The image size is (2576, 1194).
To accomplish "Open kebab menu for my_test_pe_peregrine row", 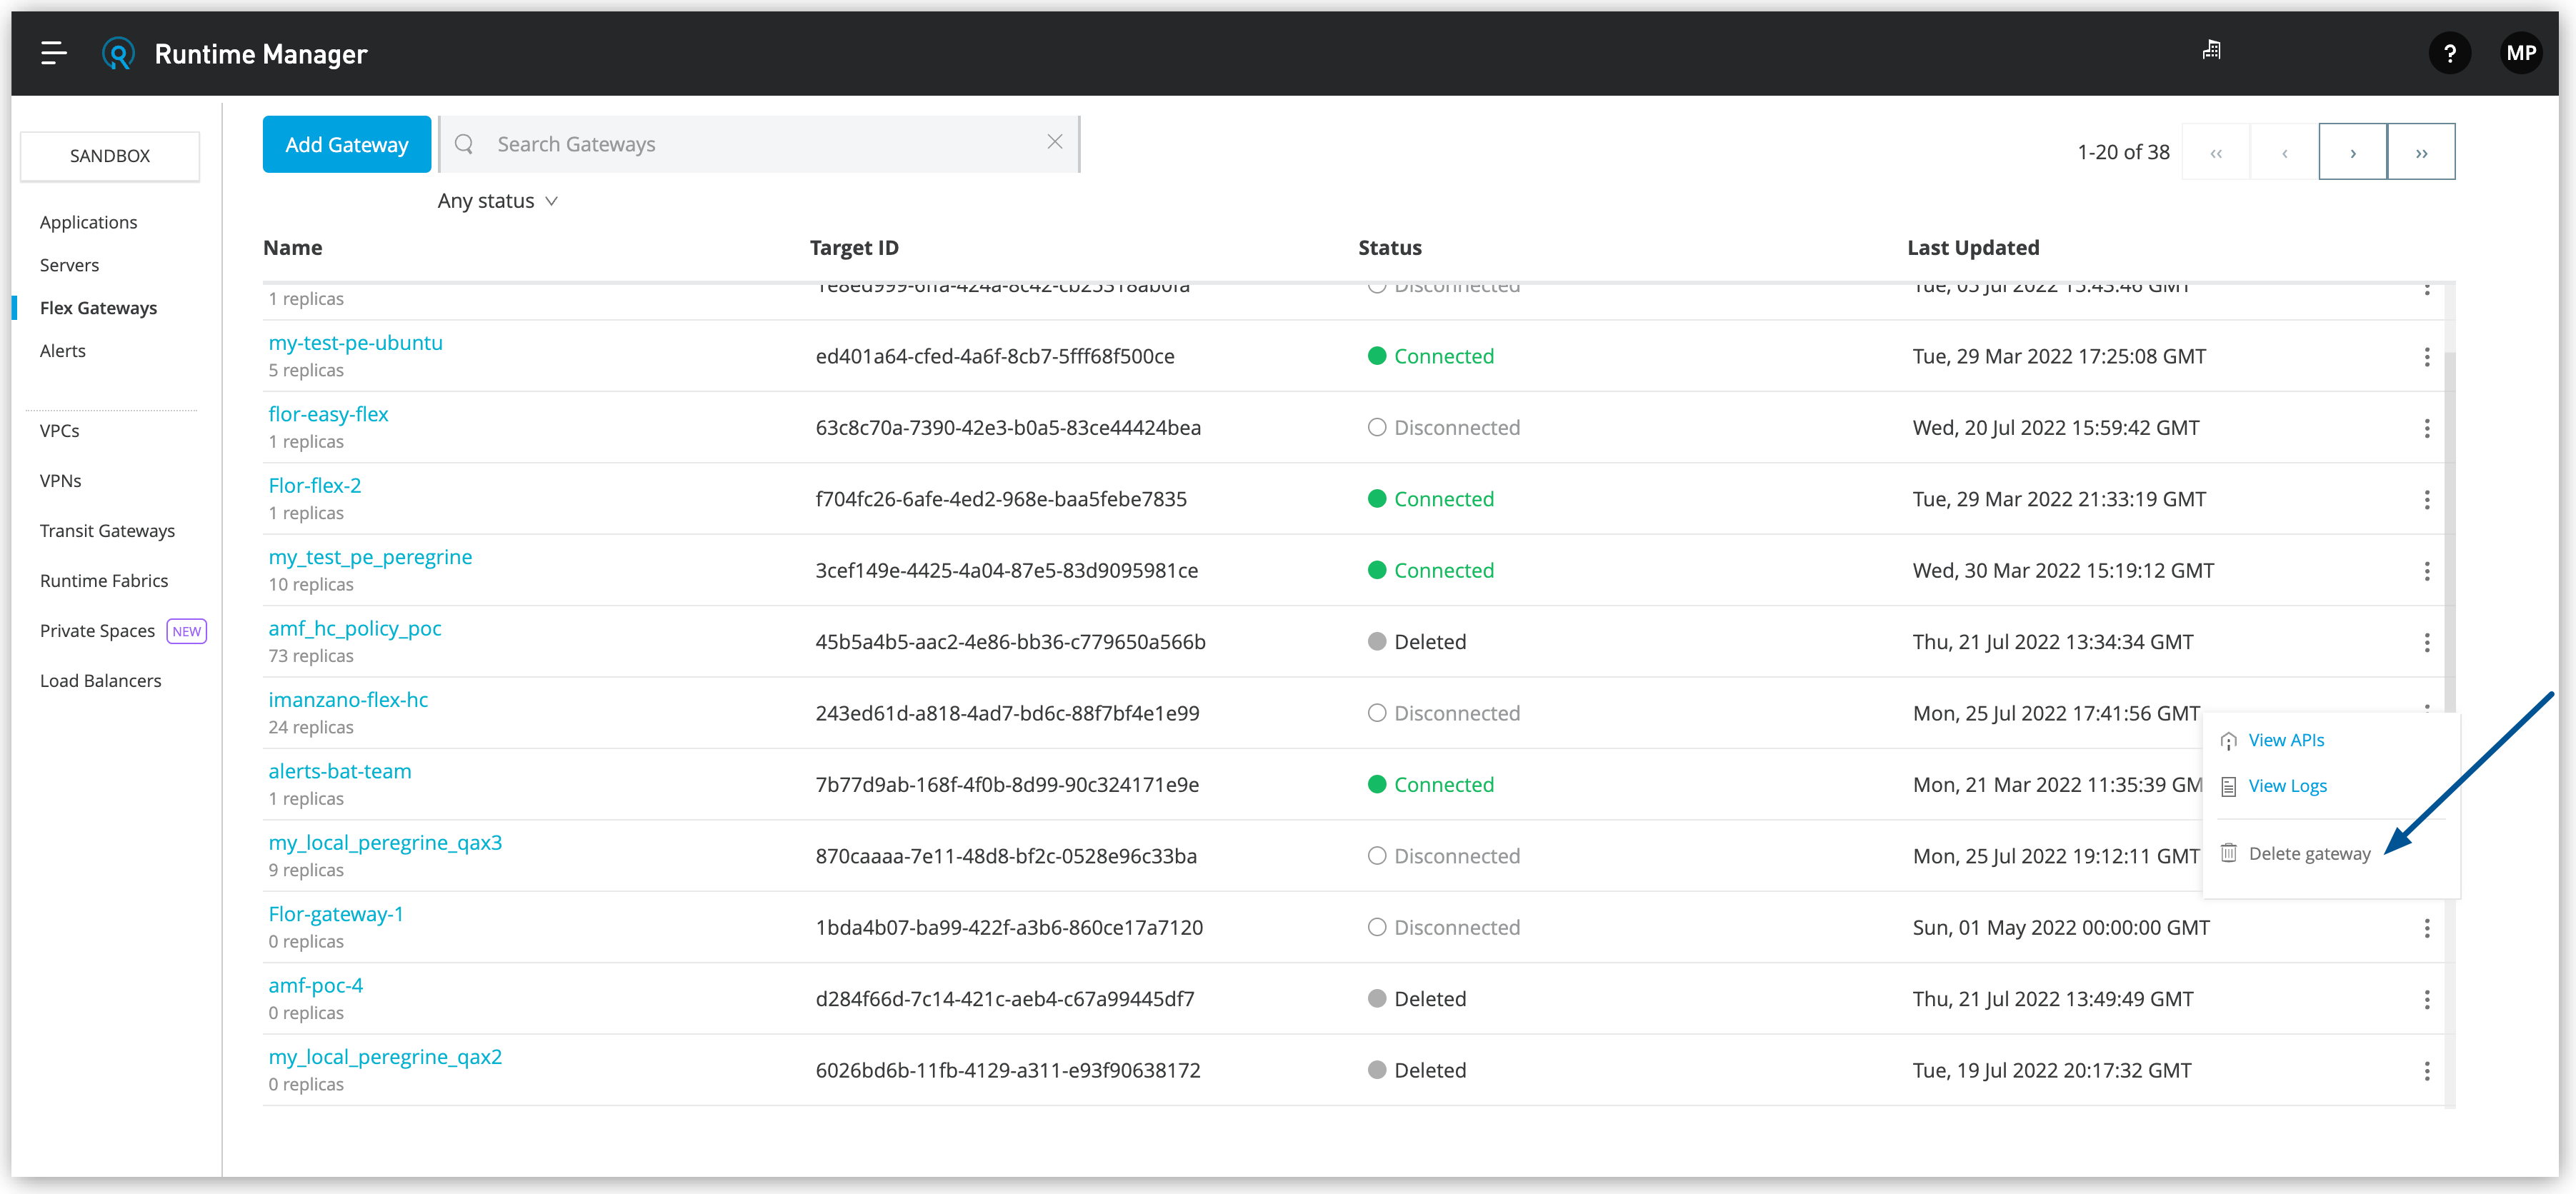I will [2426, 571].
